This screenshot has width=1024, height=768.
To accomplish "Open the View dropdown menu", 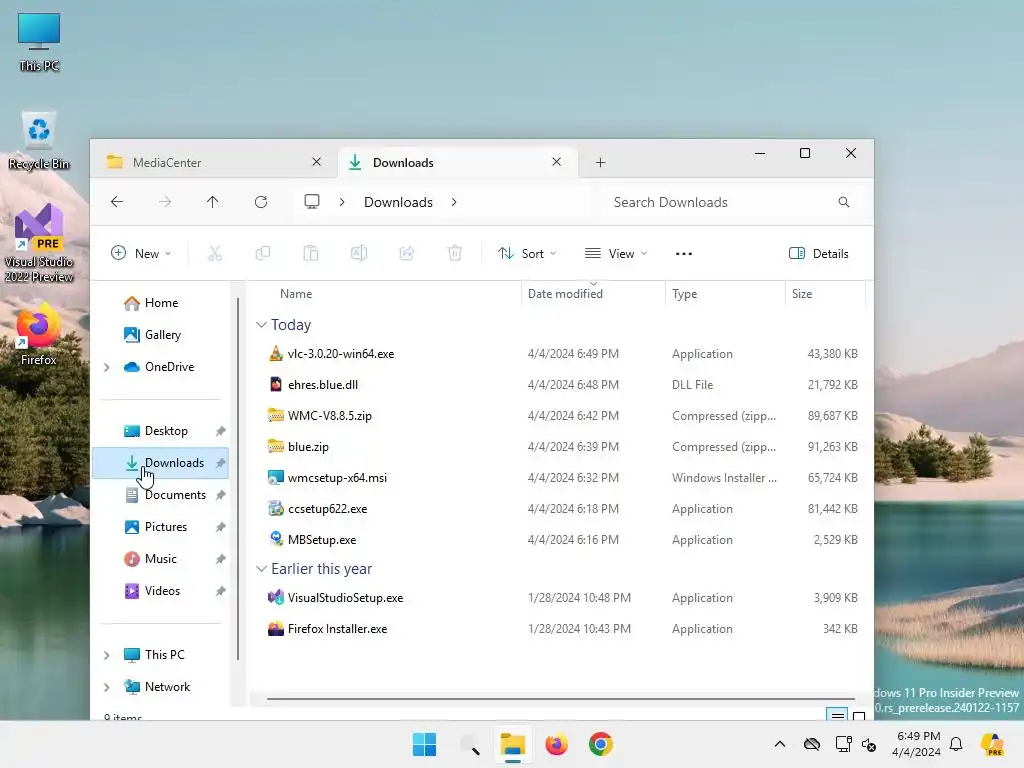I will (616, 253).
